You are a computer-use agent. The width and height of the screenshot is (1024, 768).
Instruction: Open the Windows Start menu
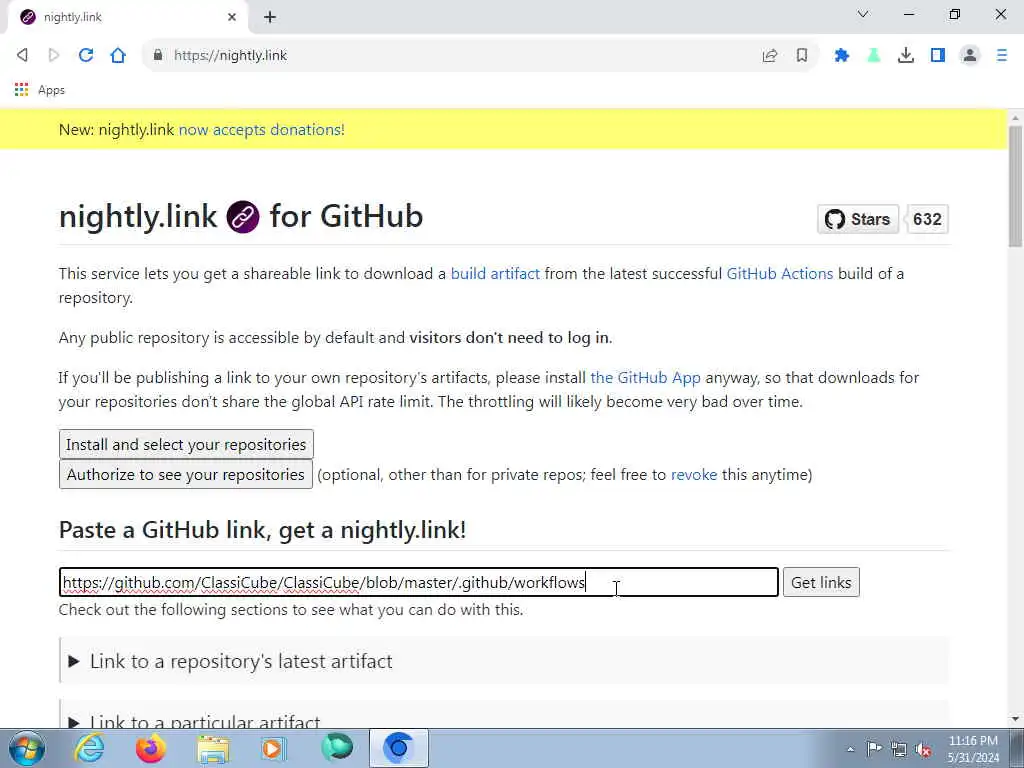(27, 748)
